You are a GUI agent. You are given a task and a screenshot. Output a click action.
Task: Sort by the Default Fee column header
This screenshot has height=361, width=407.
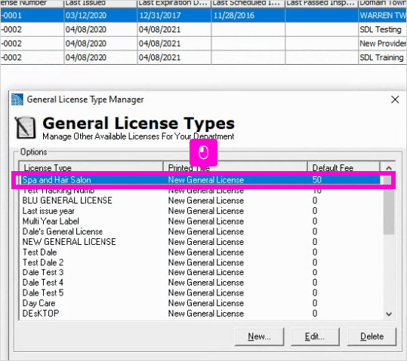point(343,167)
